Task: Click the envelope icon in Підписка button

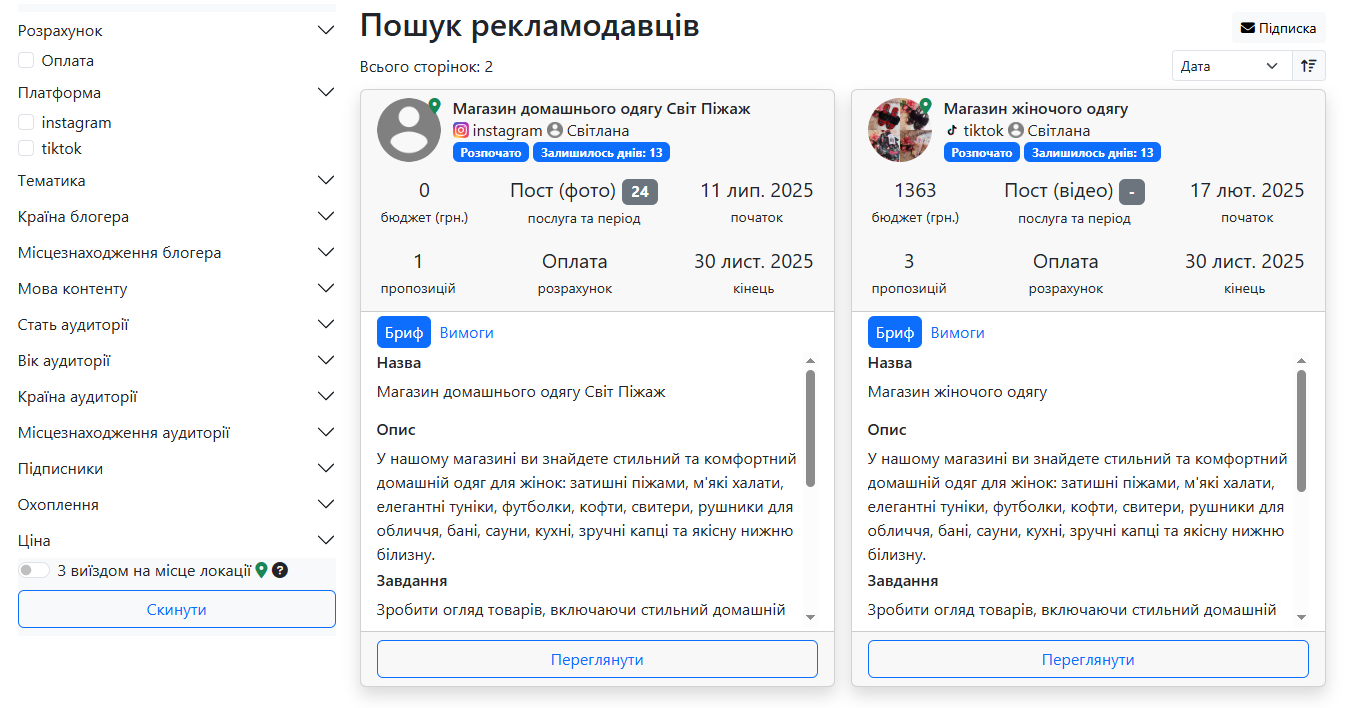Action: tap(1247, 28)
